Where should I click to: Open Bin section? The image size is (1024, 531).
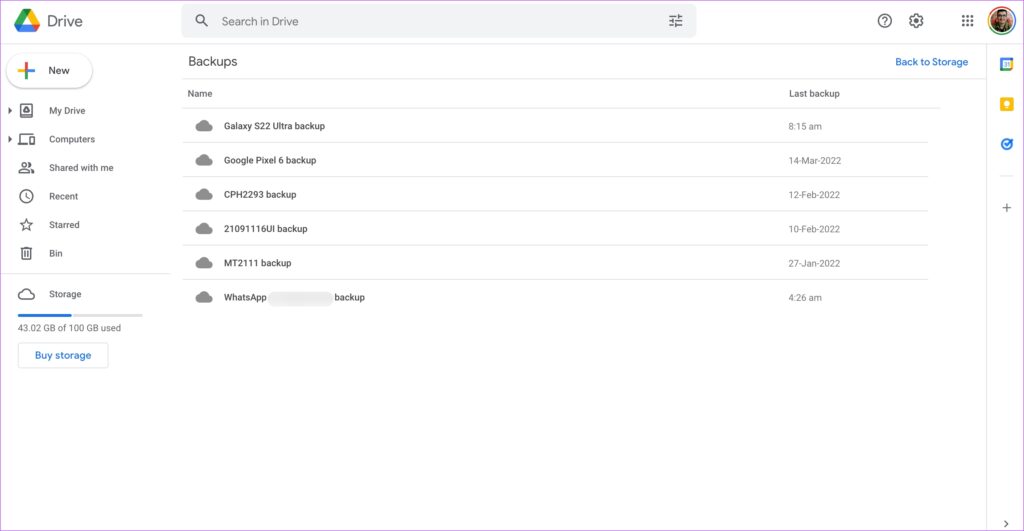[56, 253]
